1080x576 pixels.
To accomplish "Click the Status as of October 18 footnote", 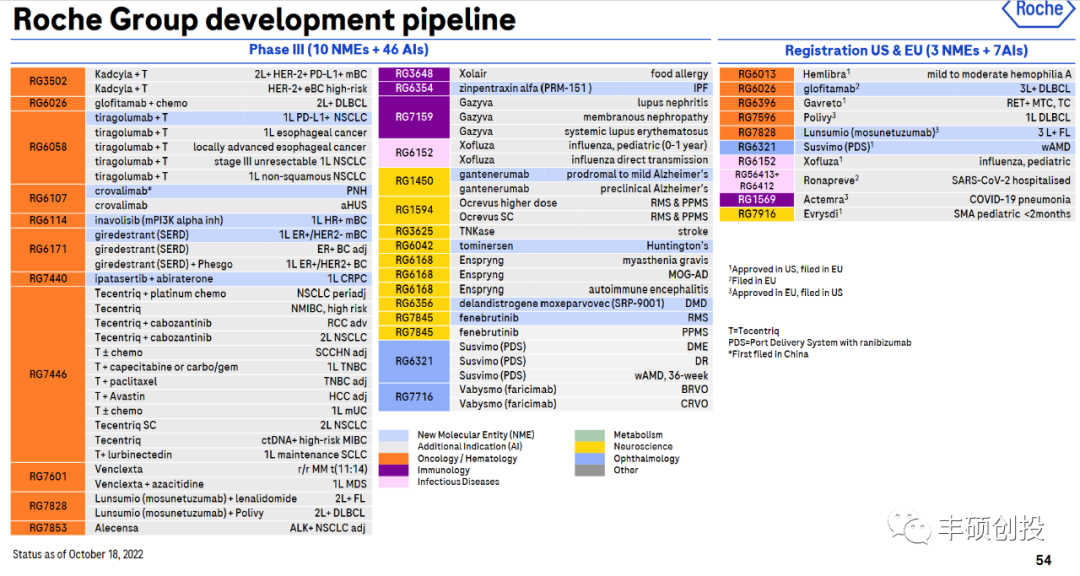I will pos(77,553).
